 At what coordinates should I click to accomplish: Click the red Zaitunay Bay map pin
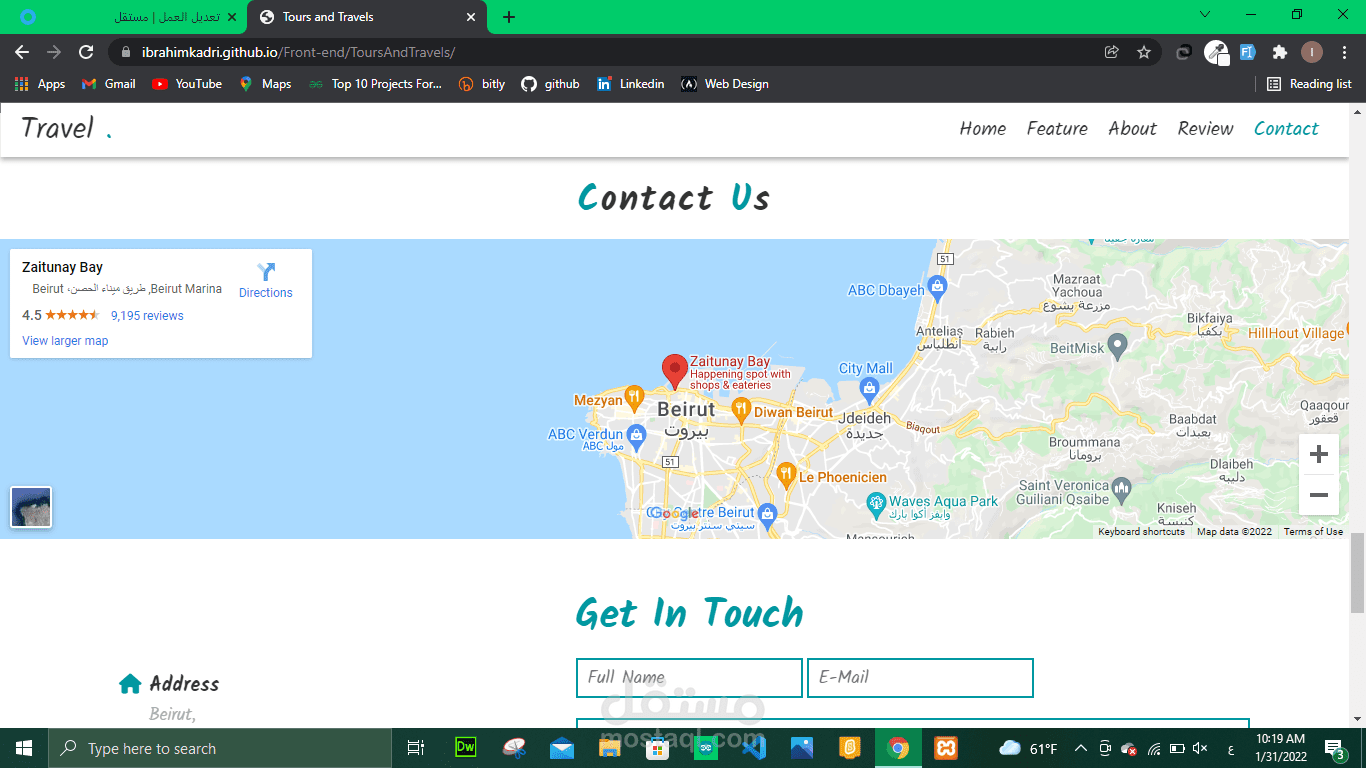[675, 371]
